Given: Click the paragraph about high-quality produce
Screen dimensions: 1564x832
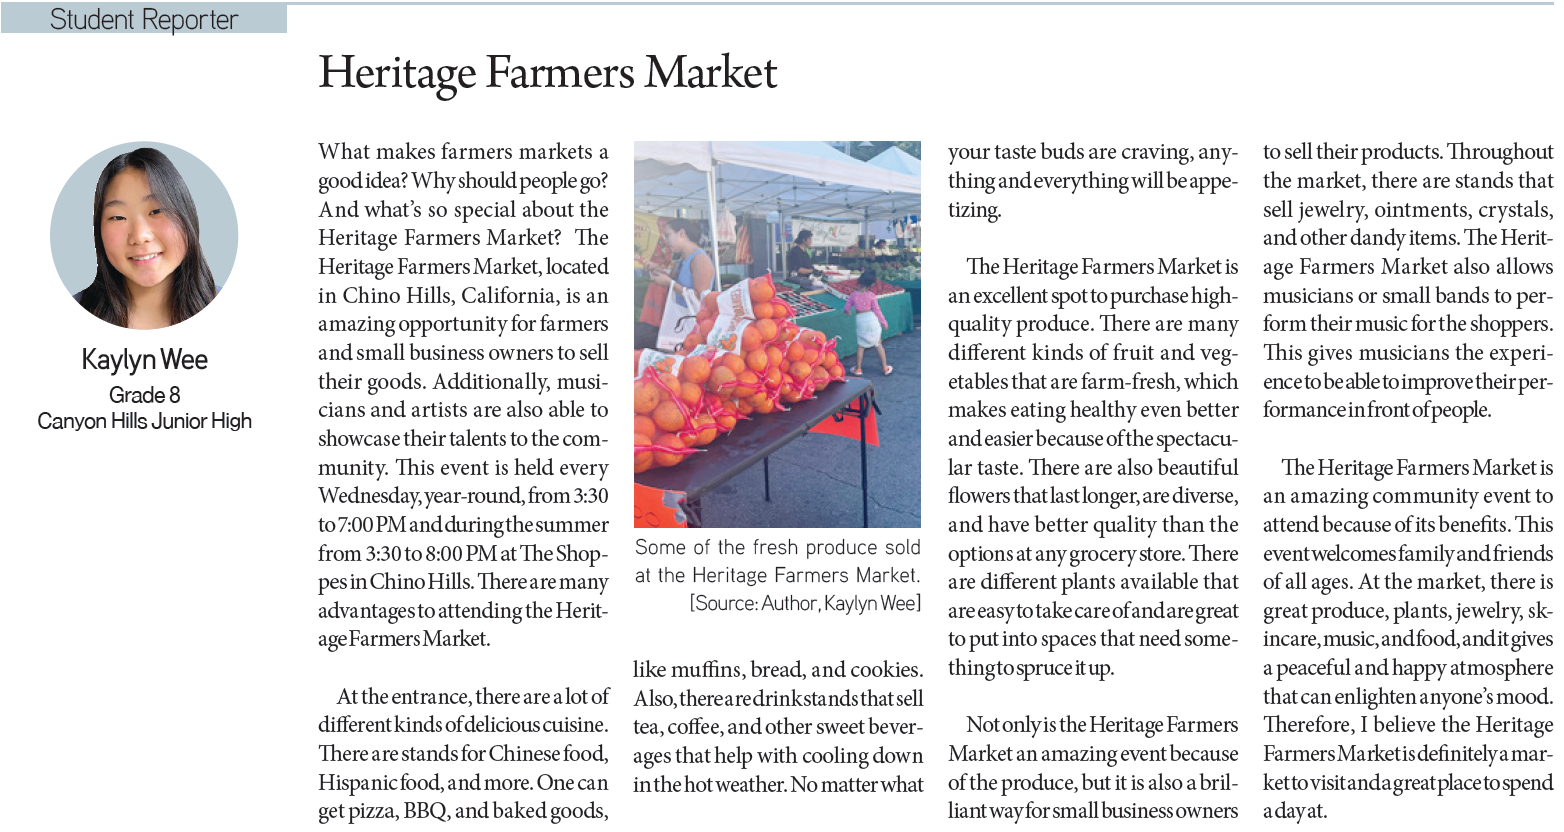Looking at the screenshot, I should pos(1092,467).
